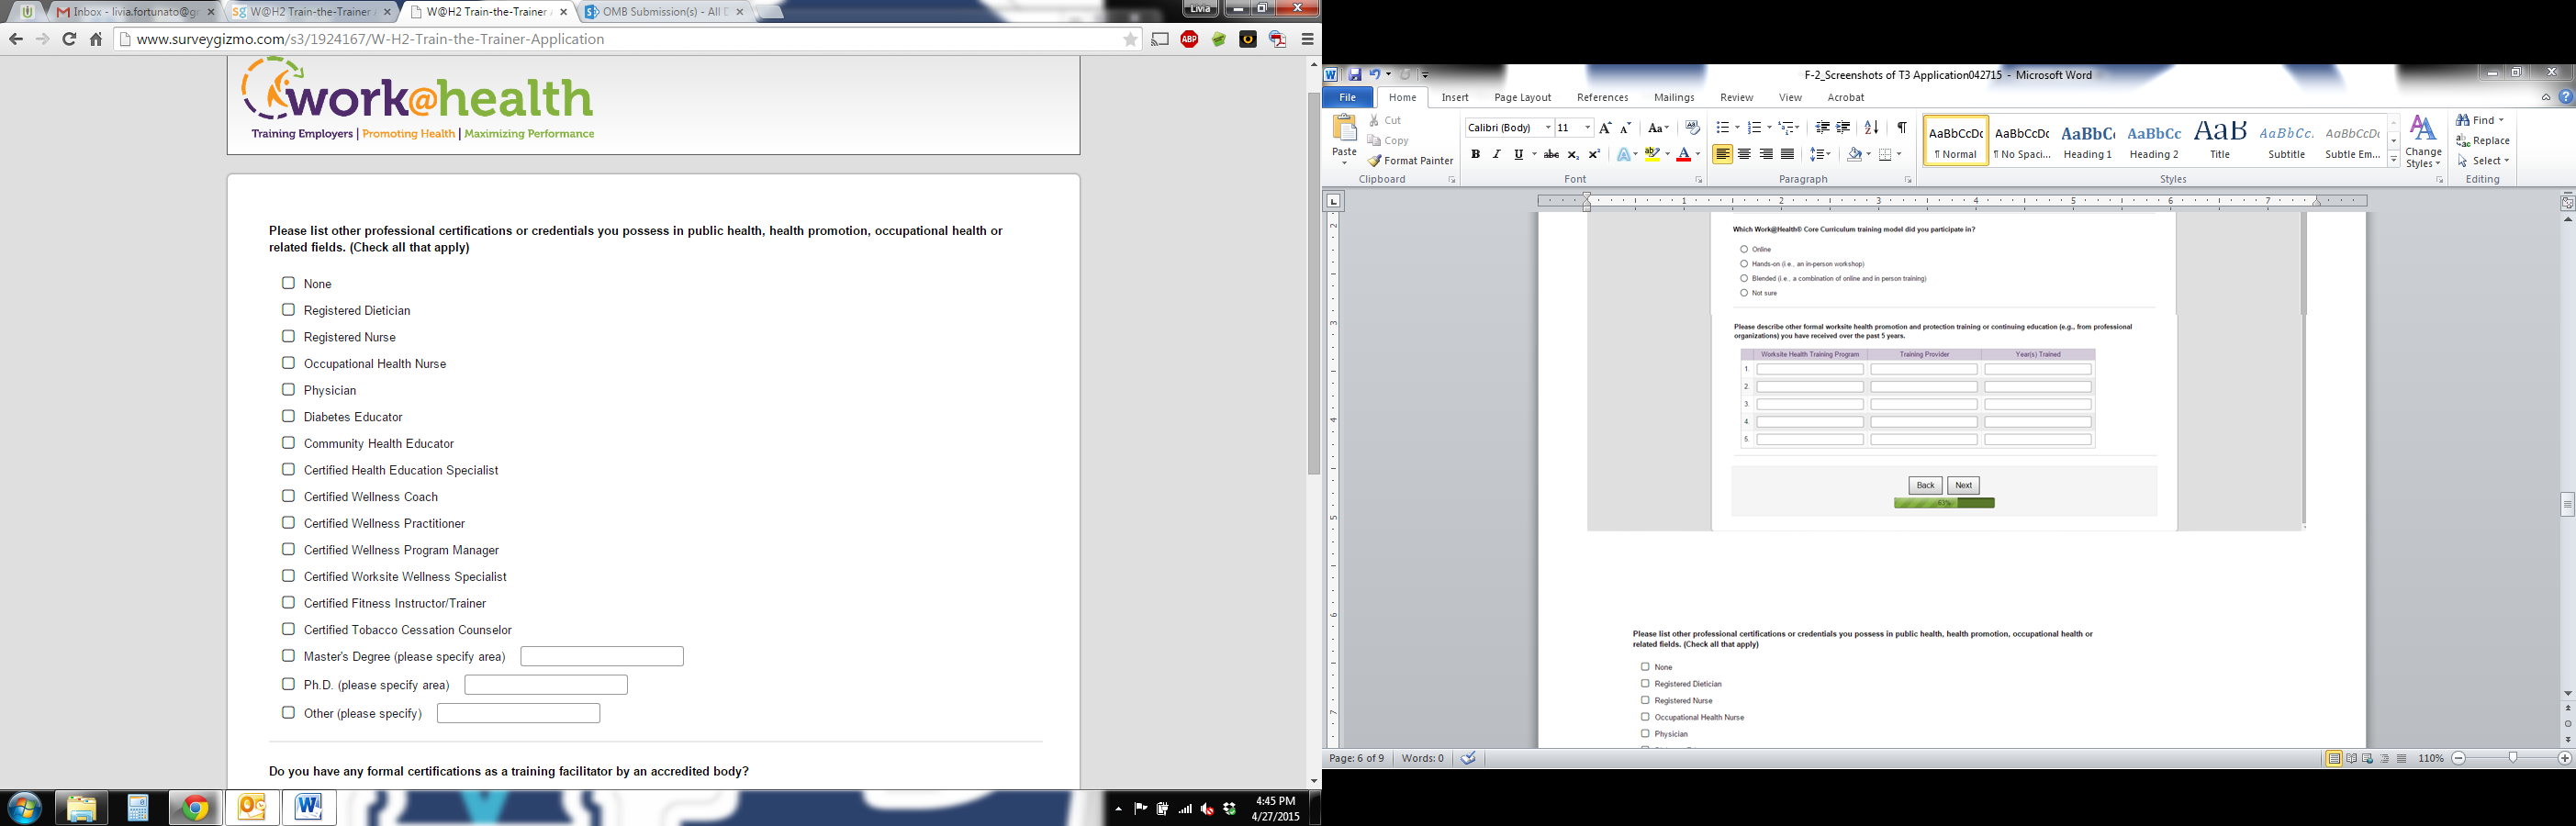2576x826 pixels.
Task: Click the Save icon in Word's quick access toolbar
Action: tap(1354, 74)
